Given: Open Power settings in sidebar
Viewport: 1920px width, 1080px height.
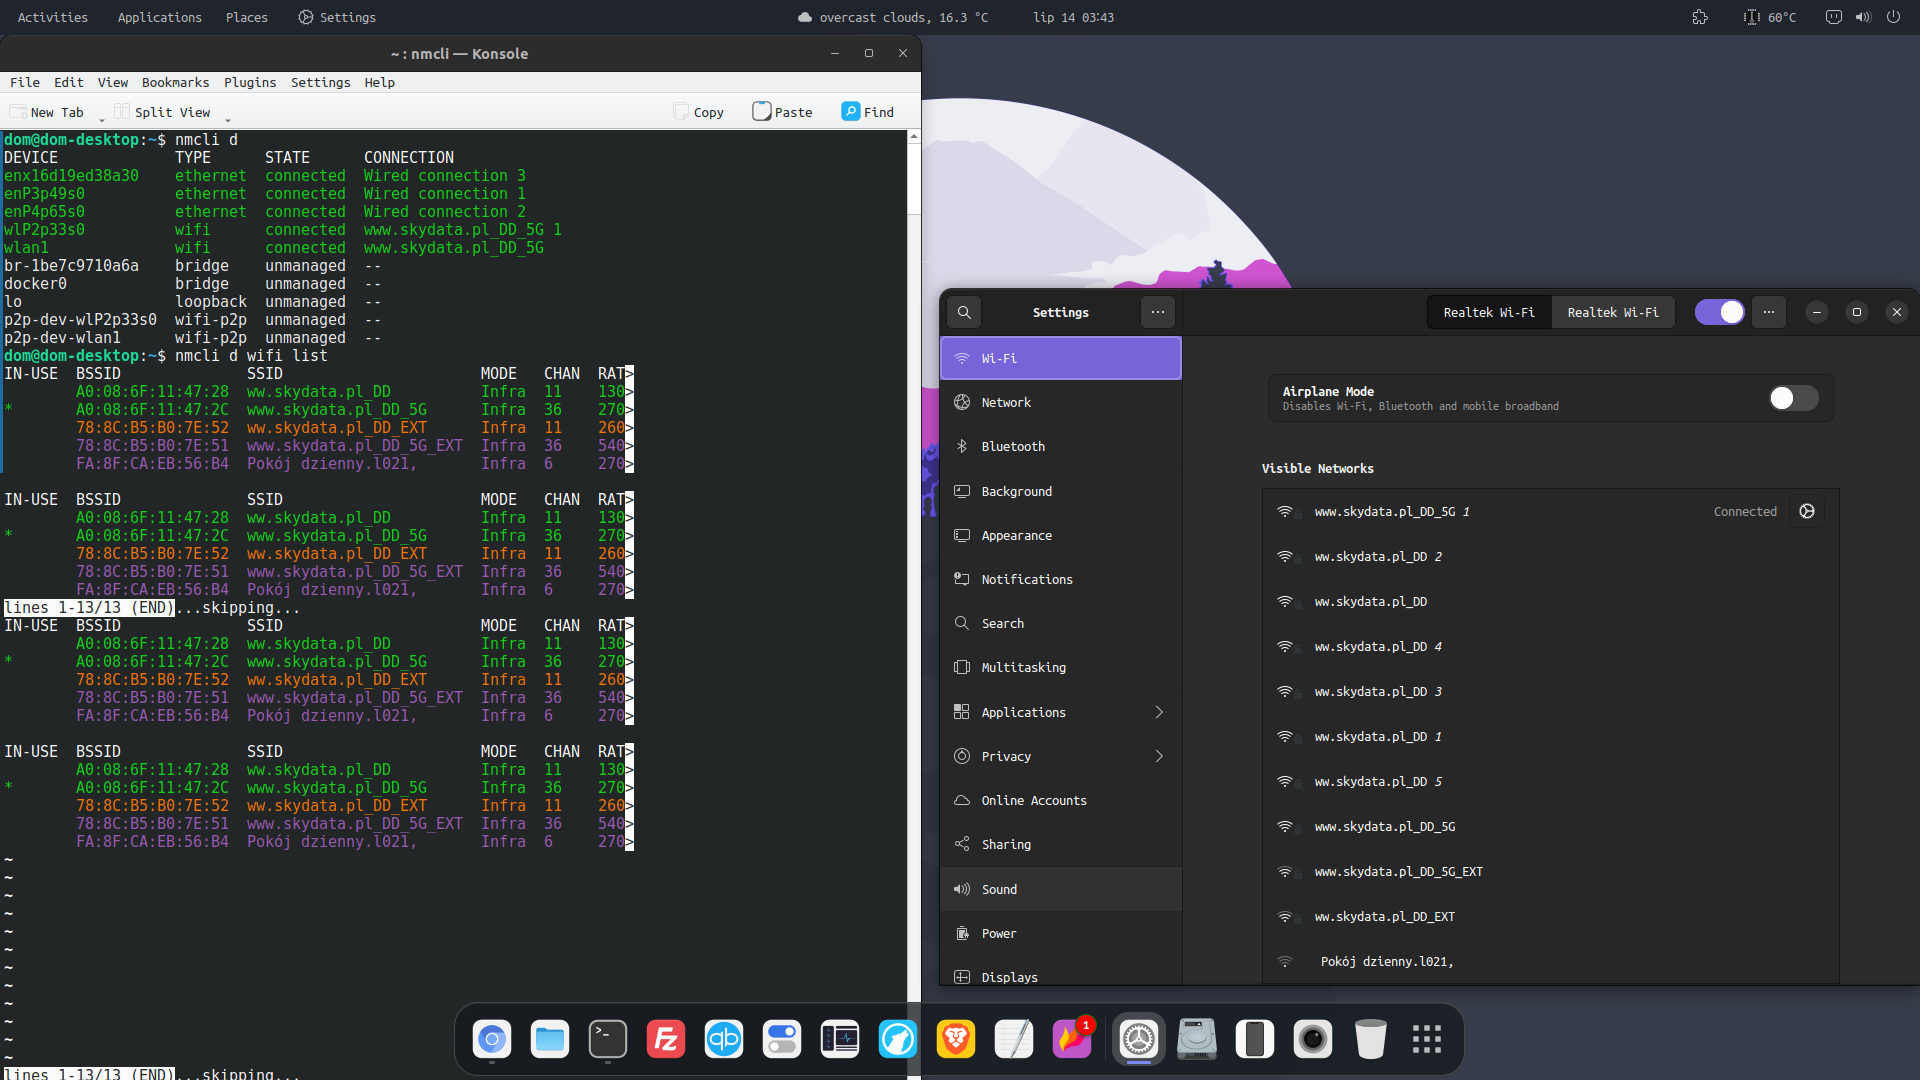Looking at the screenshot, I should 996,932.
